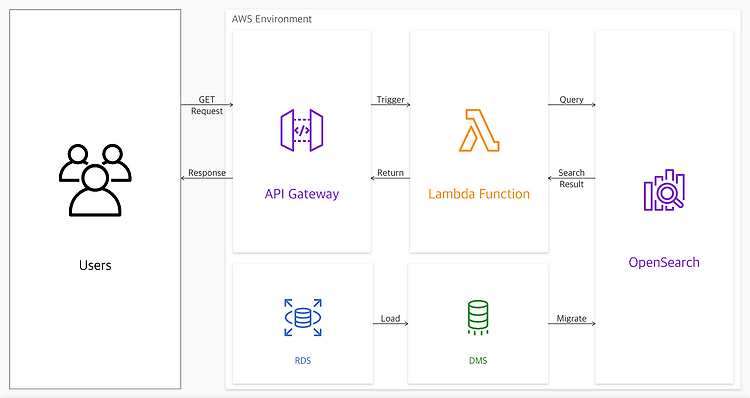The height and width of the screenshot is (398, 750).
Task: Click the OpenSearch magnifier icon
Action: [664, 190]
